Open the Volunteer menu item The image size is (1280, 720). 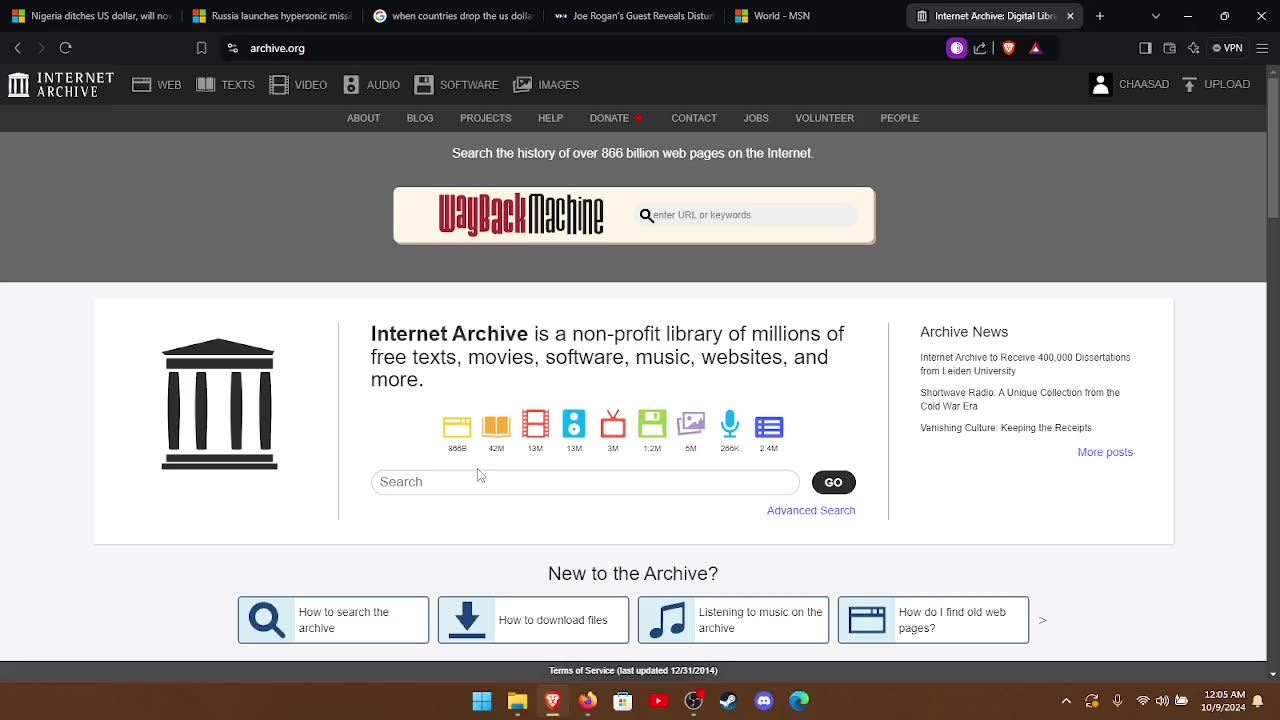(x=825, y=118)
